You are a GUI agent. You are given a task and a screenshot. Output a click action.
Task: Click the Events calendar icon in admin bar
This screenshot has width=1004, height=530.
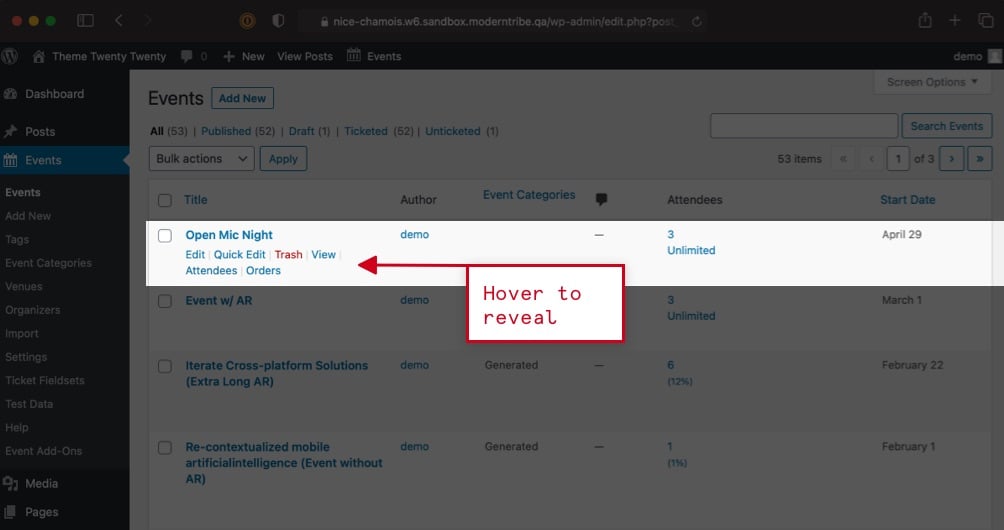[353, 55]
